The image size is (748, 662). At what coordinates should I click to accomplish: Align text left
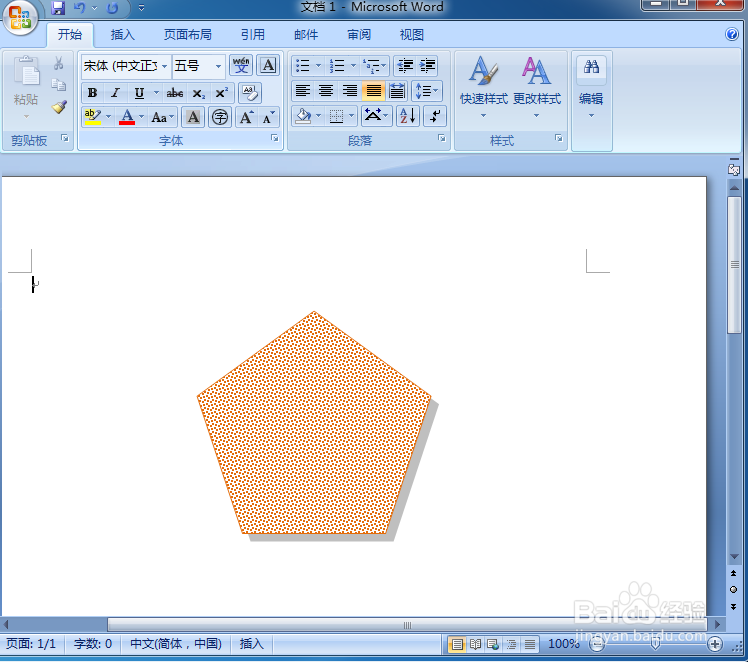coord(302,91)
